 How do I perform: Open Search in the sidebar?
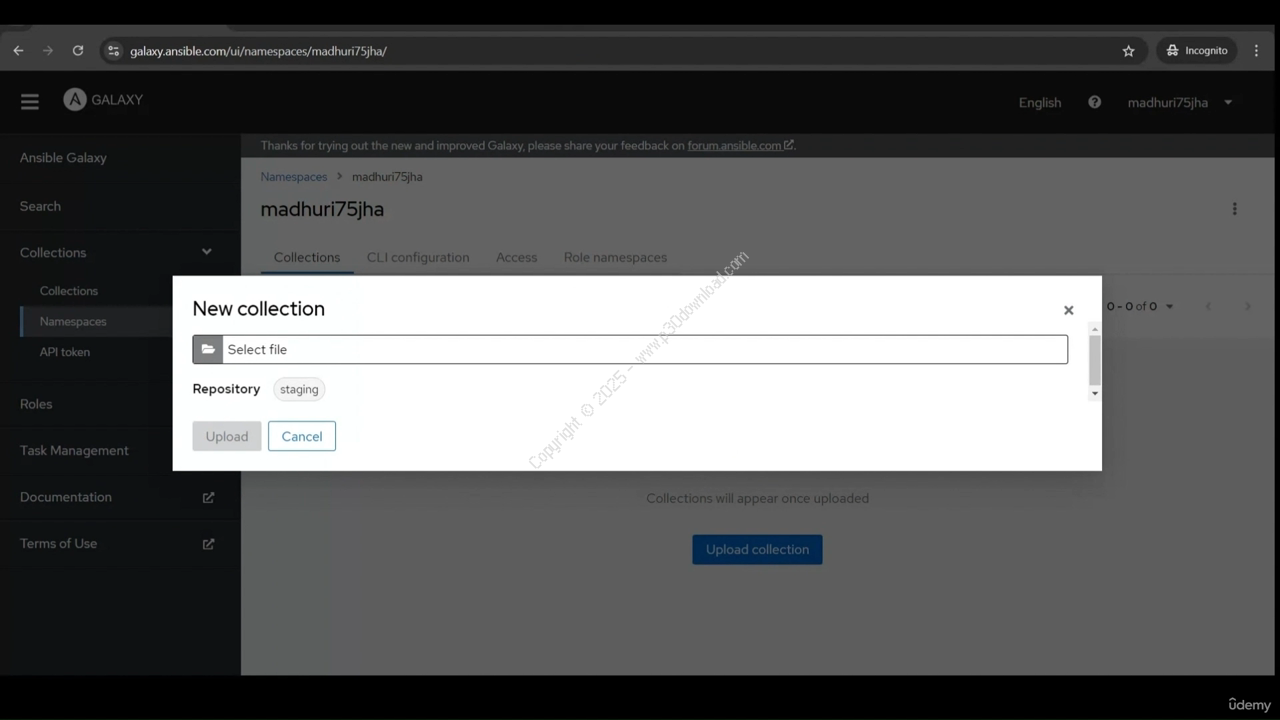40,206
